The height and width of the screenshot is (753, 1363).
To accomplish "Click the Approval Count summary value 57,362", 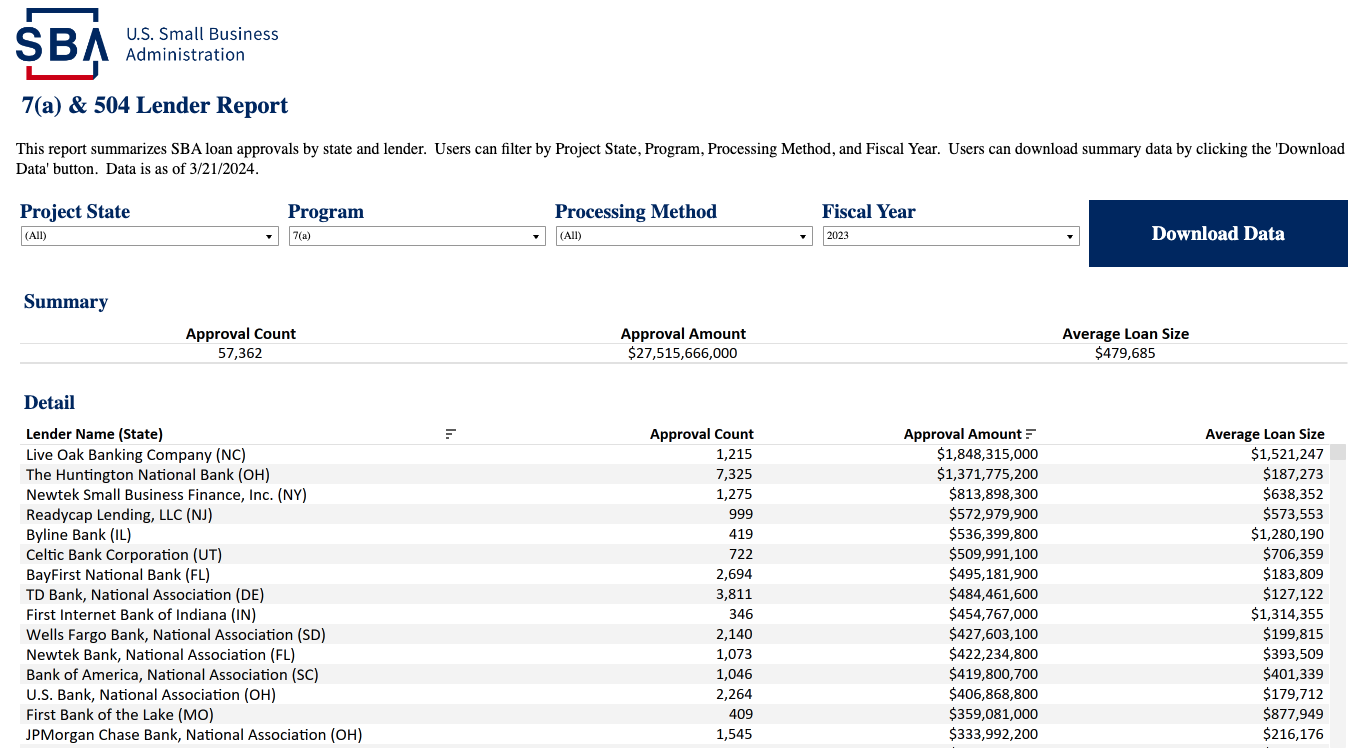I will tap(241, 352).
